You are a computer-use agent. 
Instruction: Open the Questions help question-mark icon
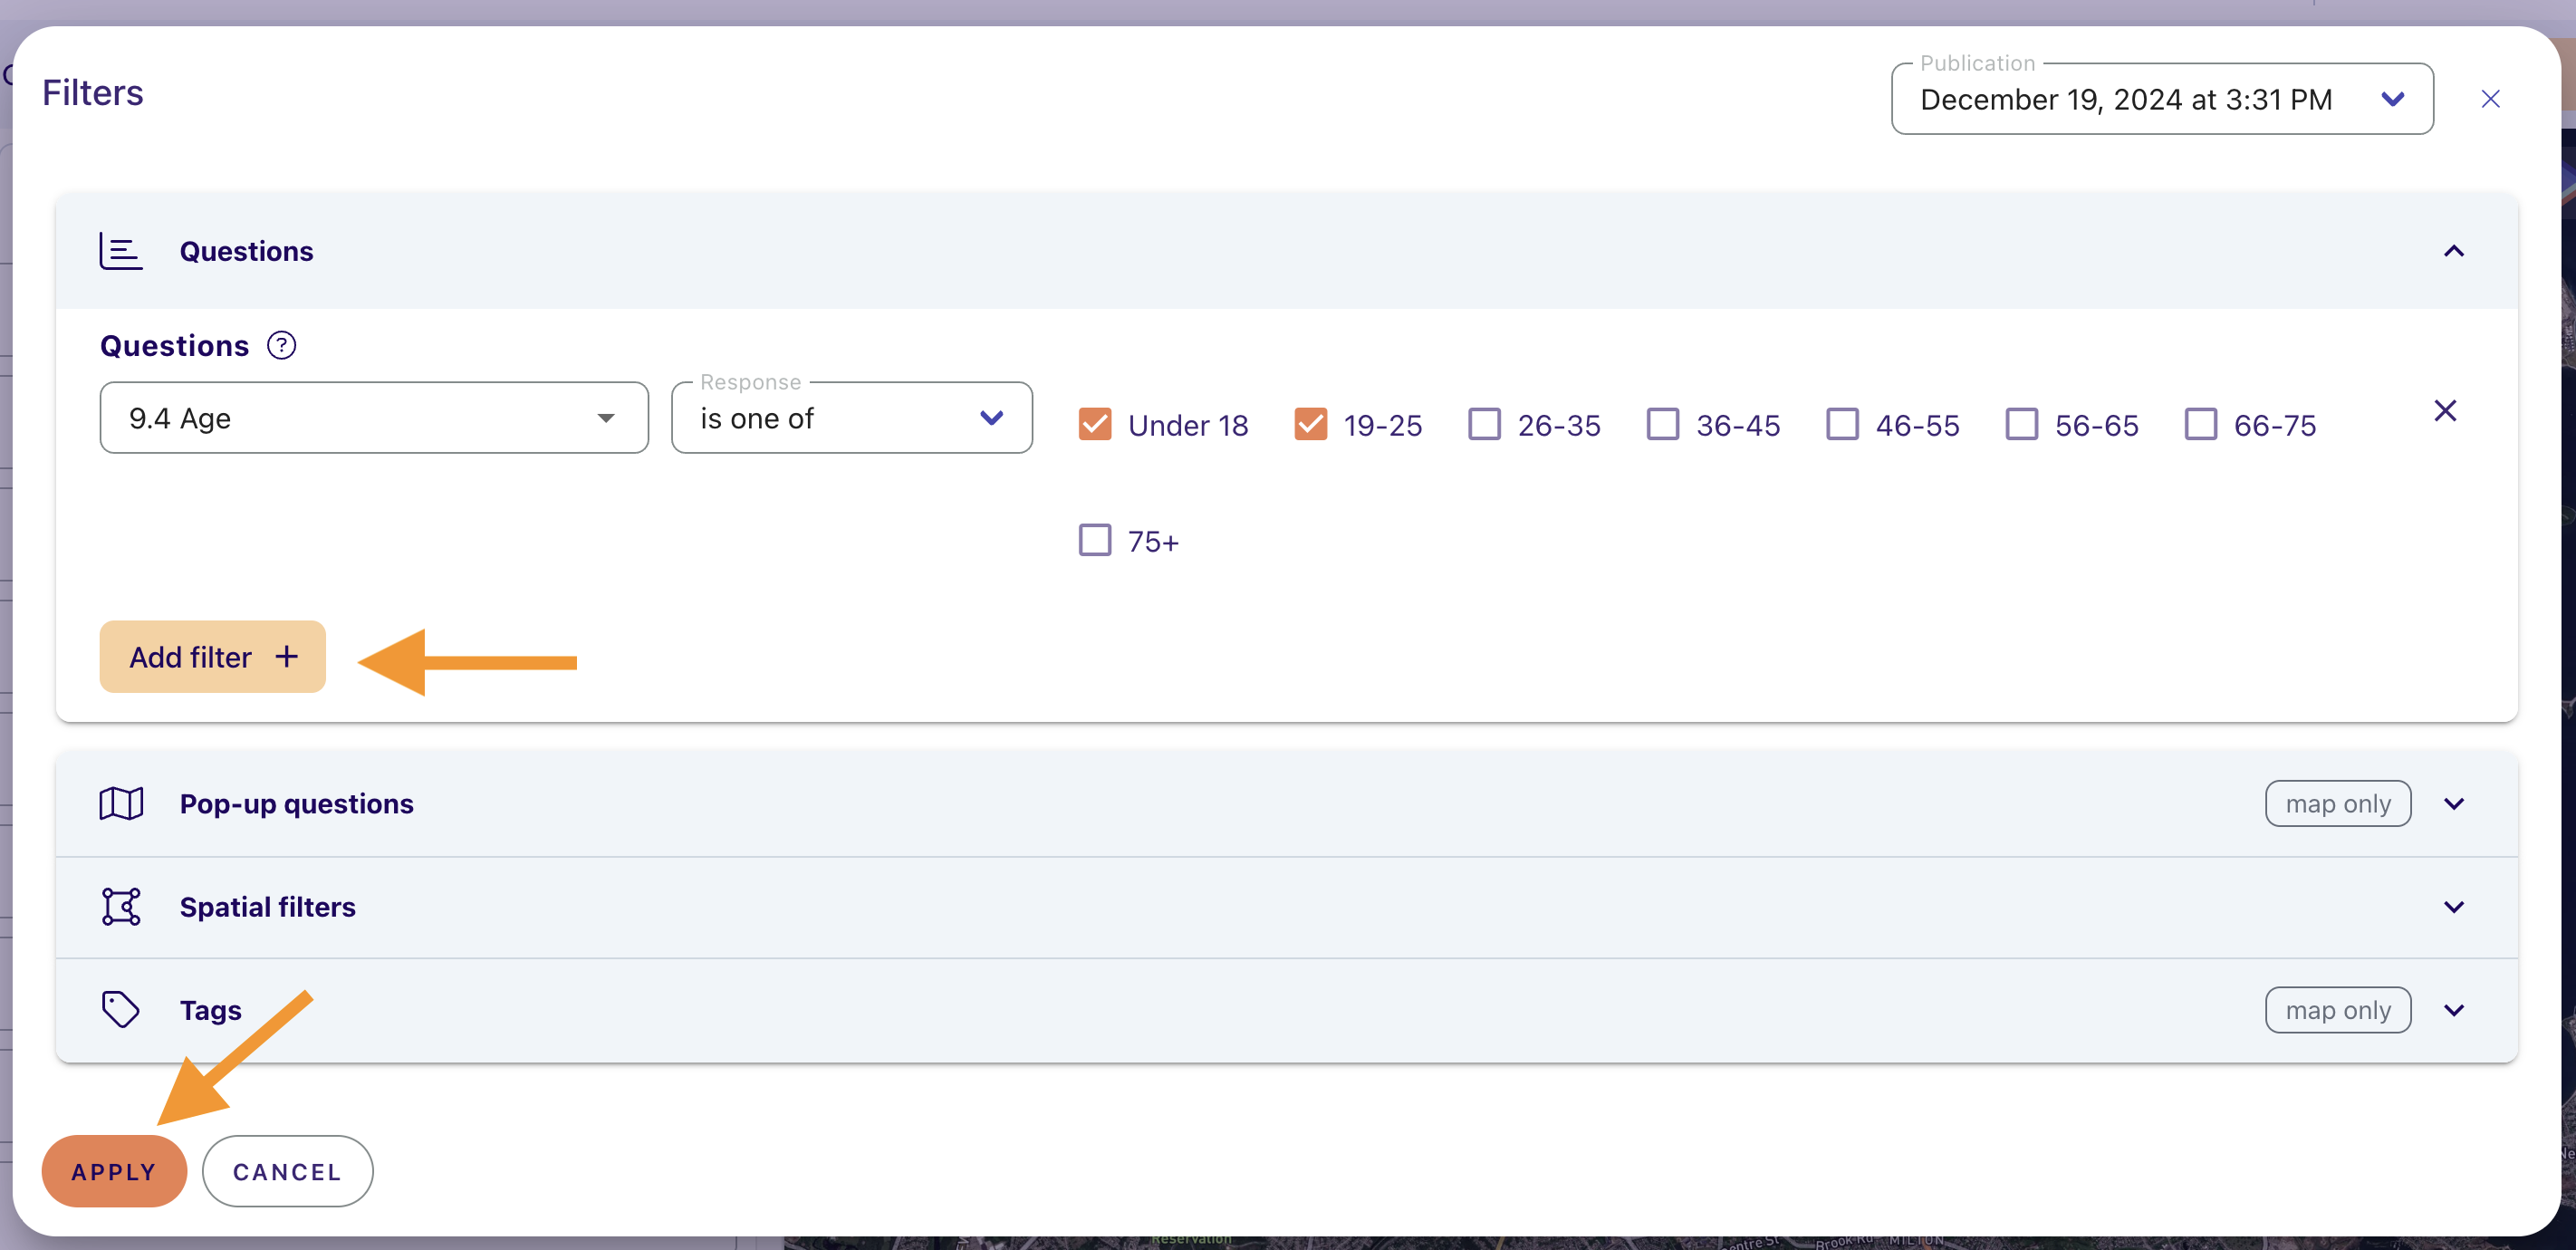pos(281,345)
